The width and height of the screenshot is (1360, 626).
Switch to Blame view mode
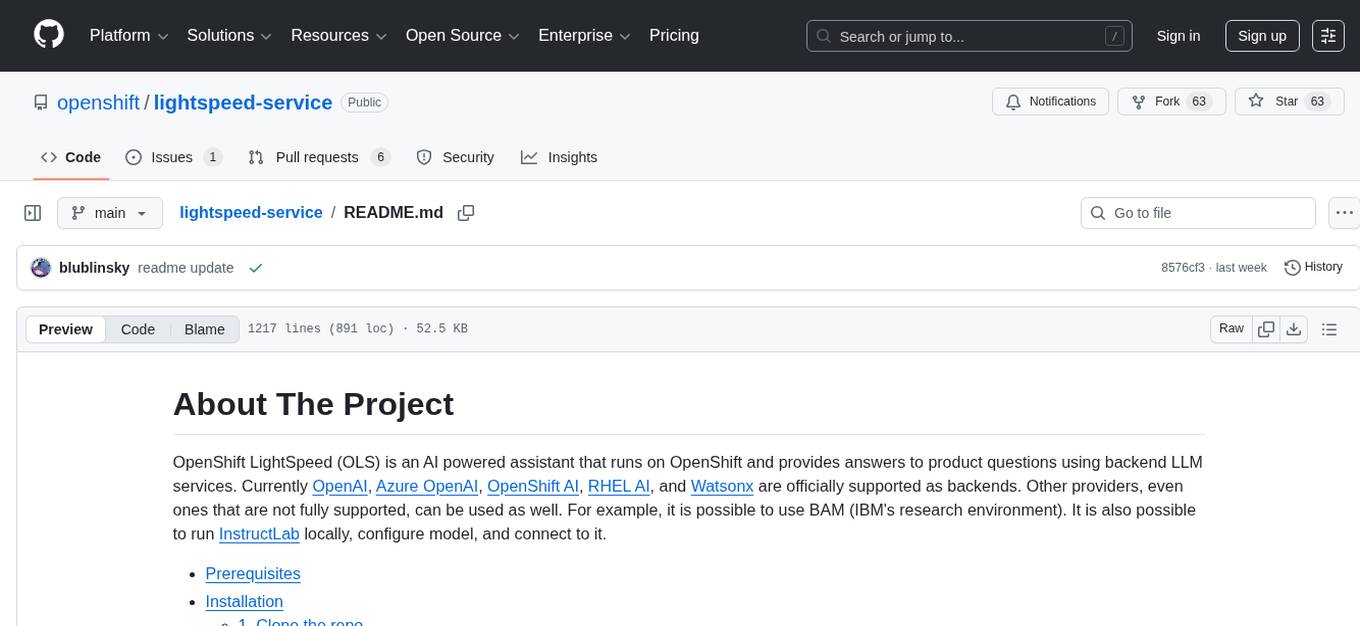tap(204, 329)
